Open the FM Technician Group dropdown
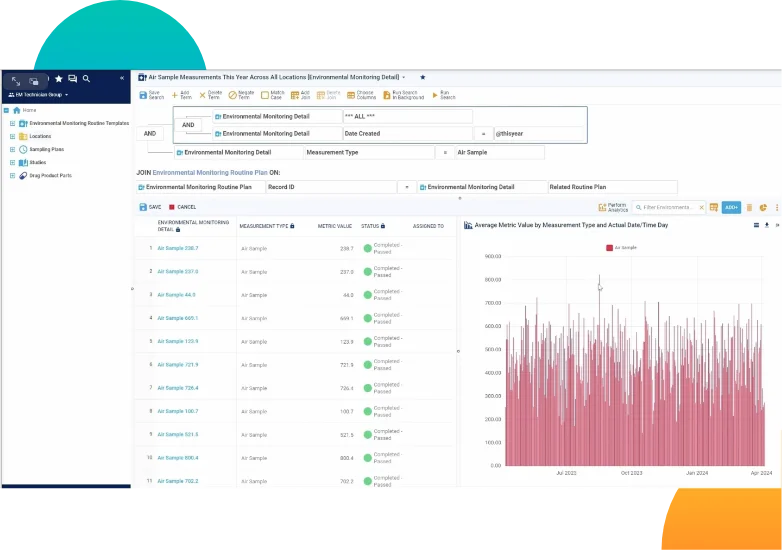 pyautogui.click(x=38, y=95)
